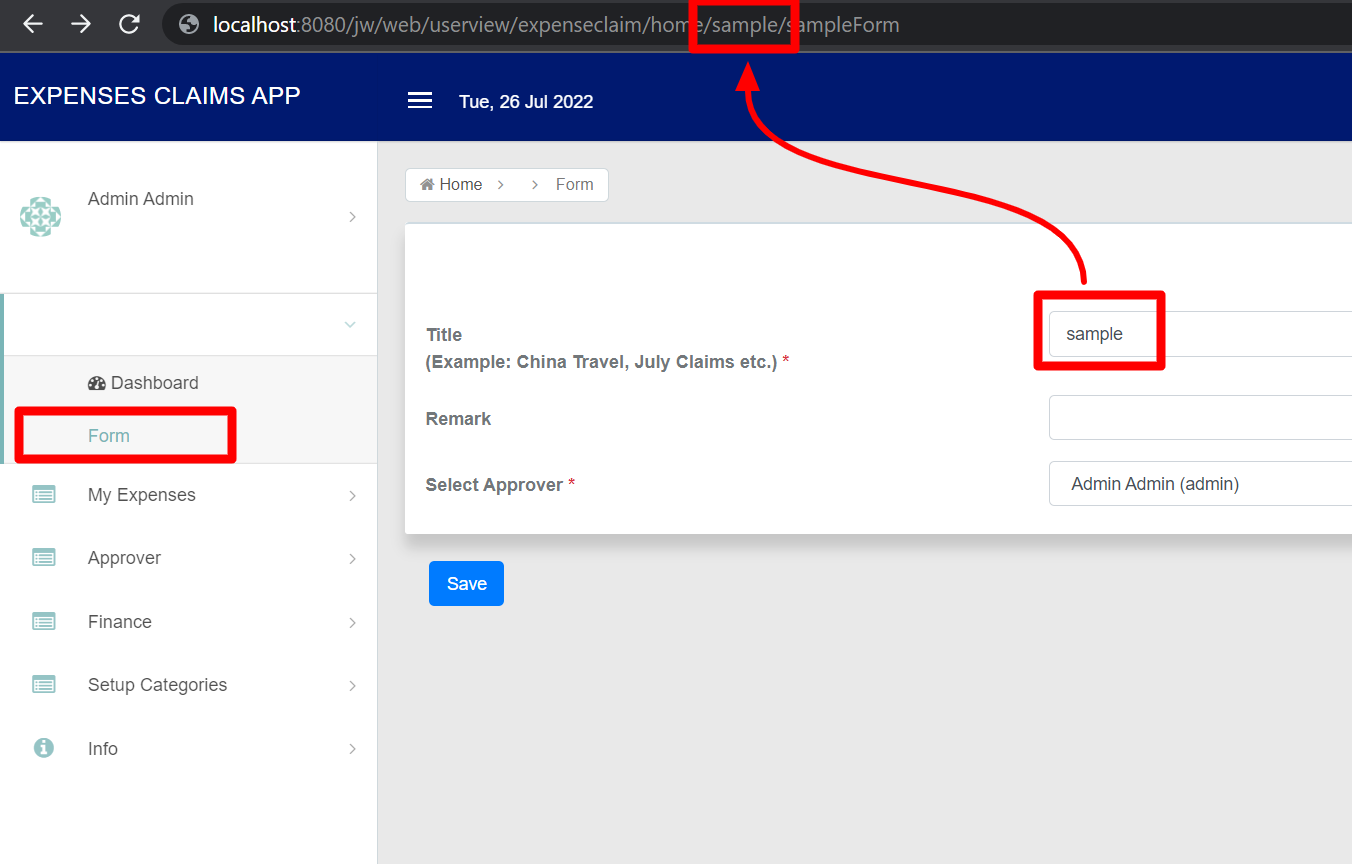Click the My Expenses list icon

44,495
